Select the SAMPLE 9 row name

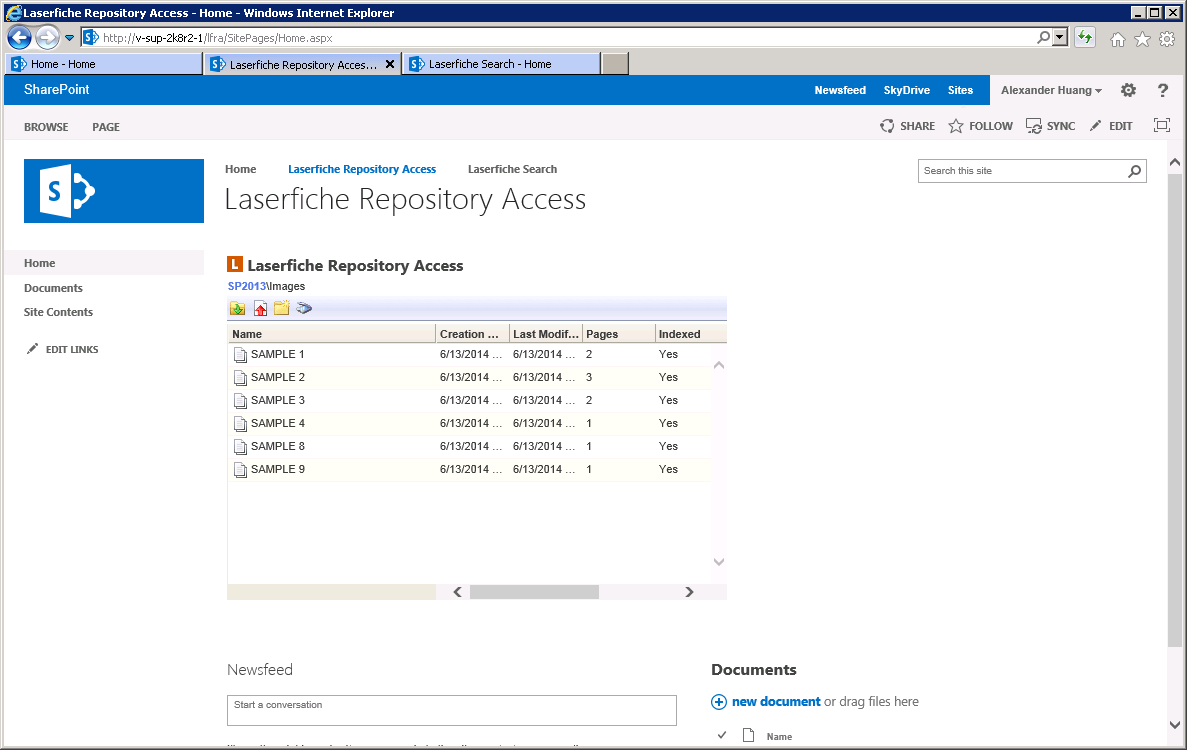tap(278, 470)
